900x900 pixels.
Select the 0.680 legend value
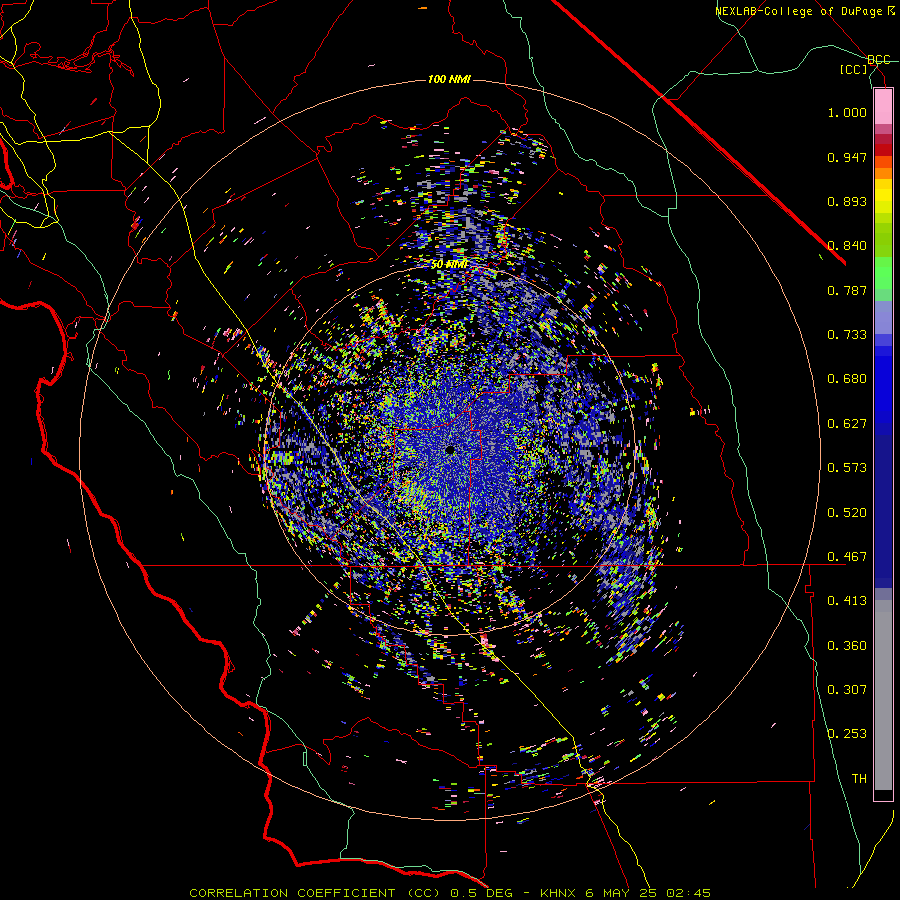click(x=847, y=379)
